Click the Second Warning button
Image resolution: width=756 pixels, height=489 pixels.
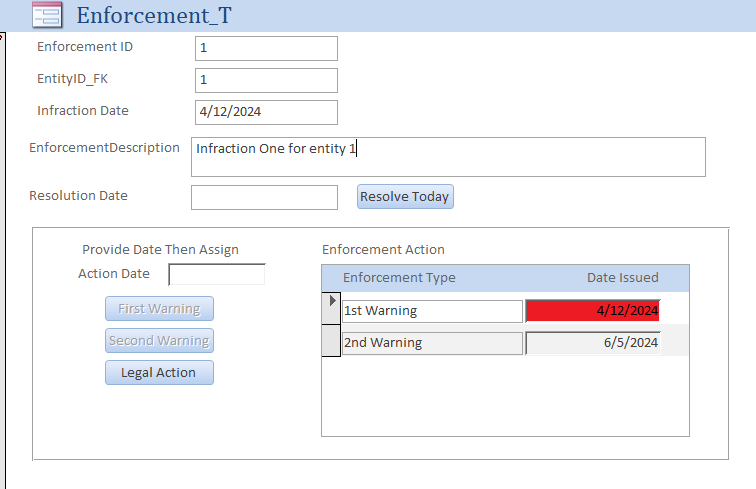[159, 341]
